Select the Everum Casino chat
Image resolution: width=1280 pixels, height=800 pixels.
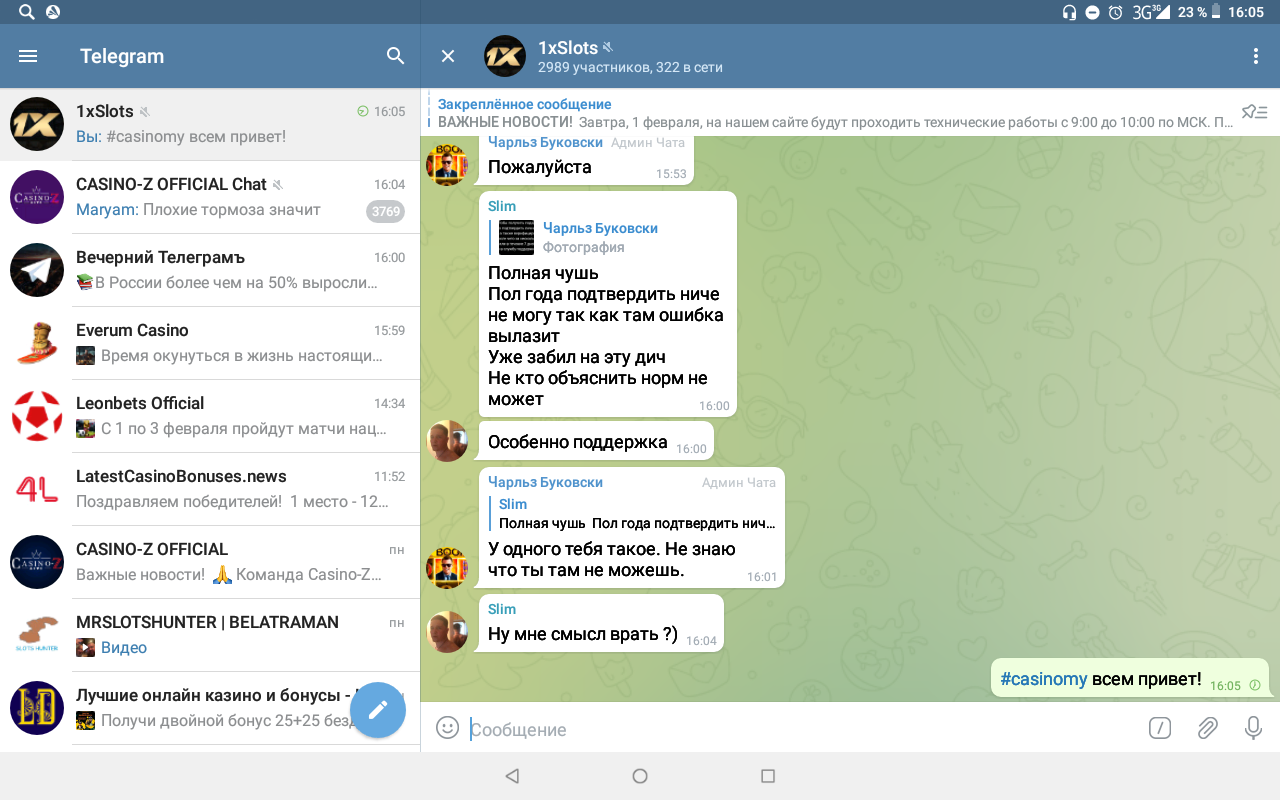[210, 343]
